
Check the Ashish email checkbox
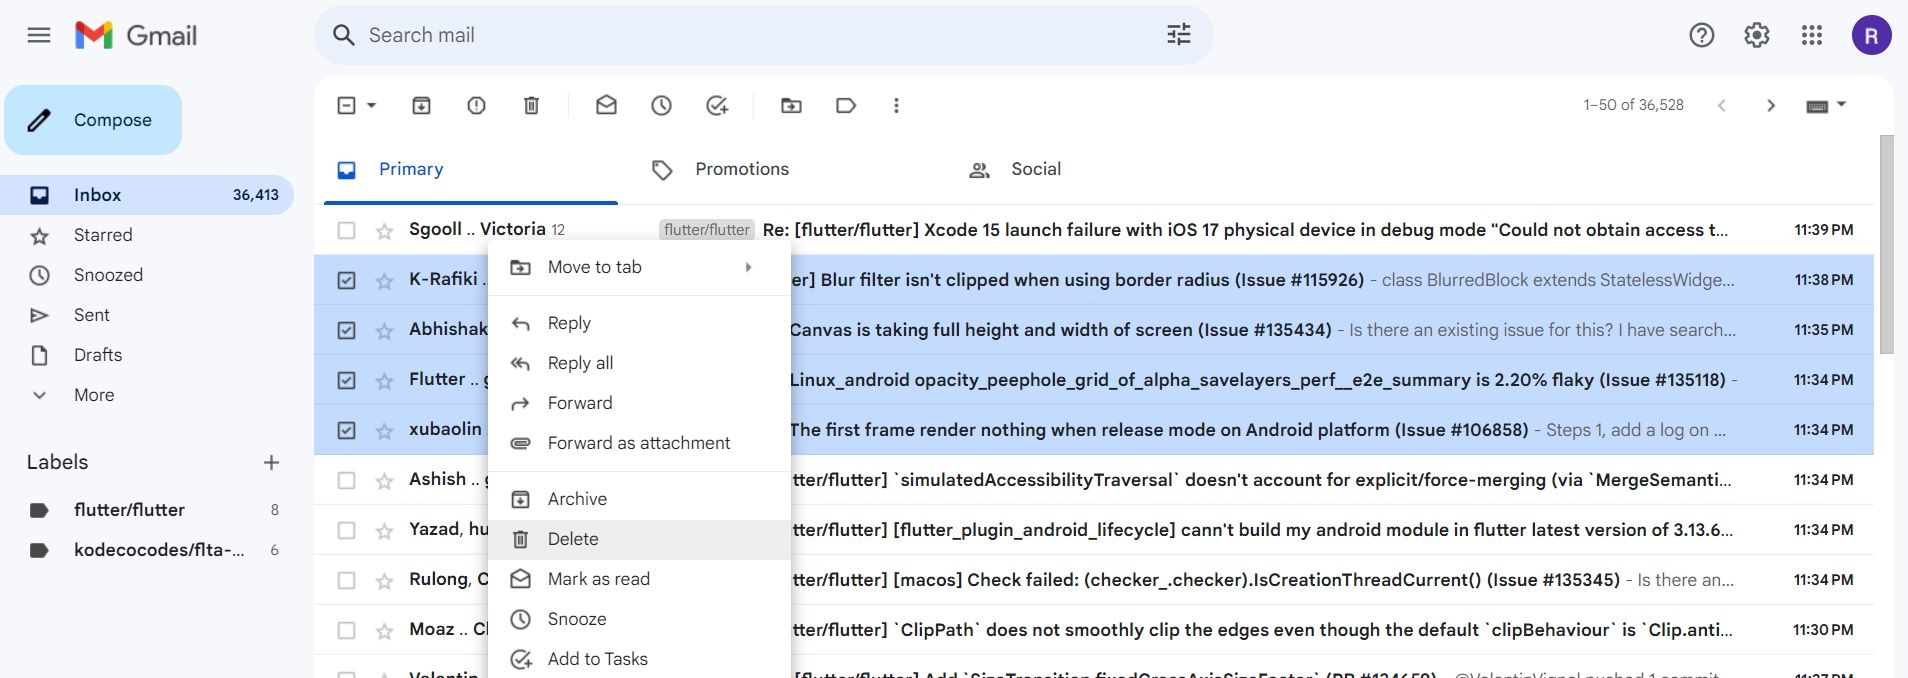coord(346,480)
